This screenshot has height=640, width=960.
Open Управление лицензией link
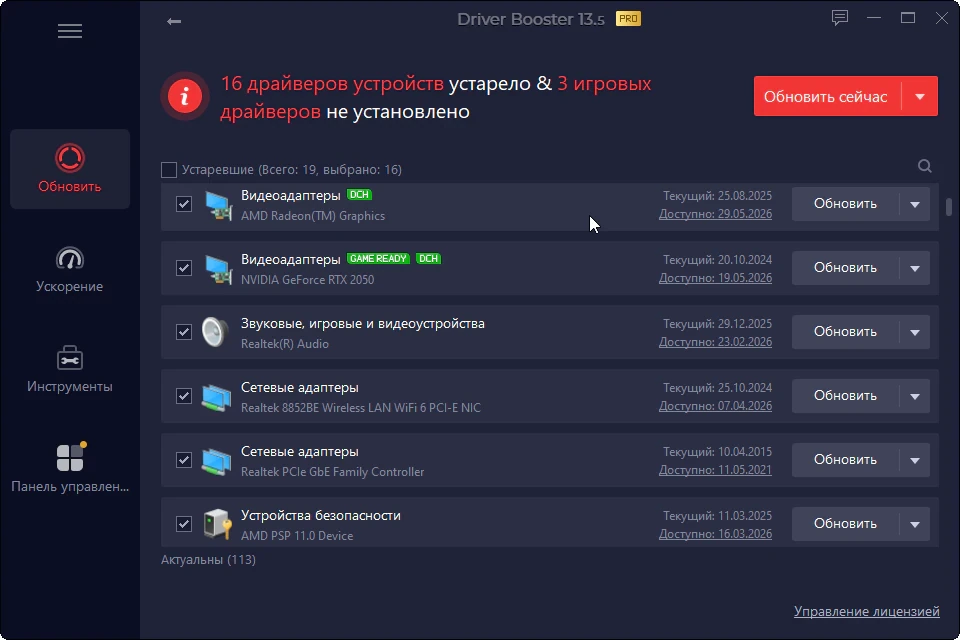coord(866,611)
